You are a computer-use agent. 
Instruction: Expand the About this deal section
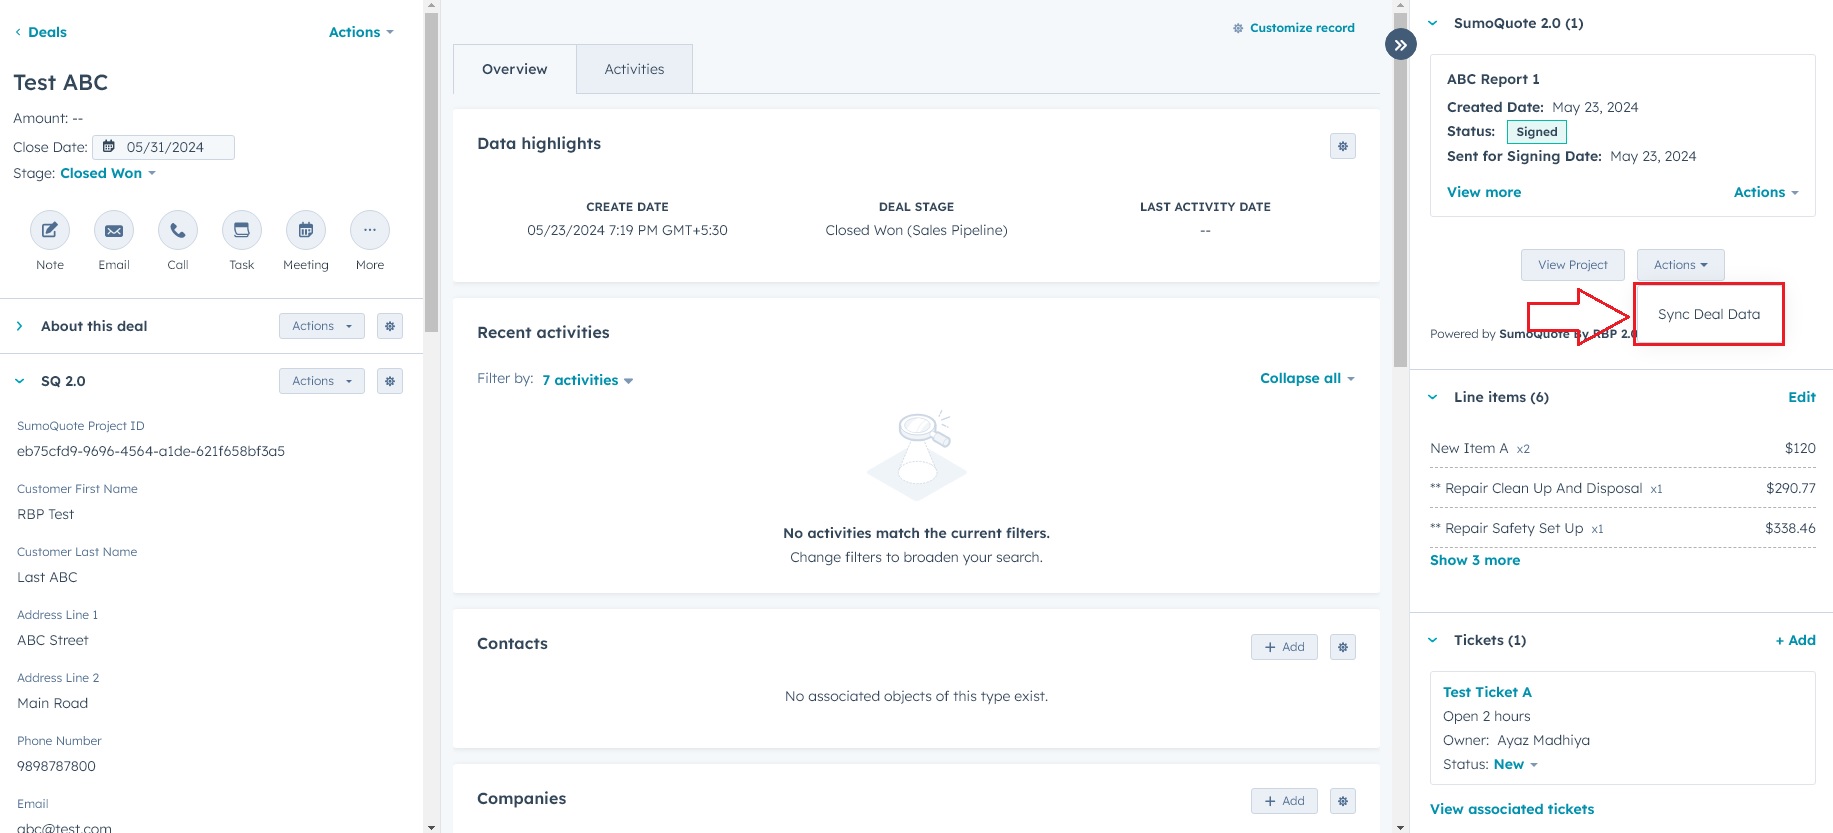point(19,326)
